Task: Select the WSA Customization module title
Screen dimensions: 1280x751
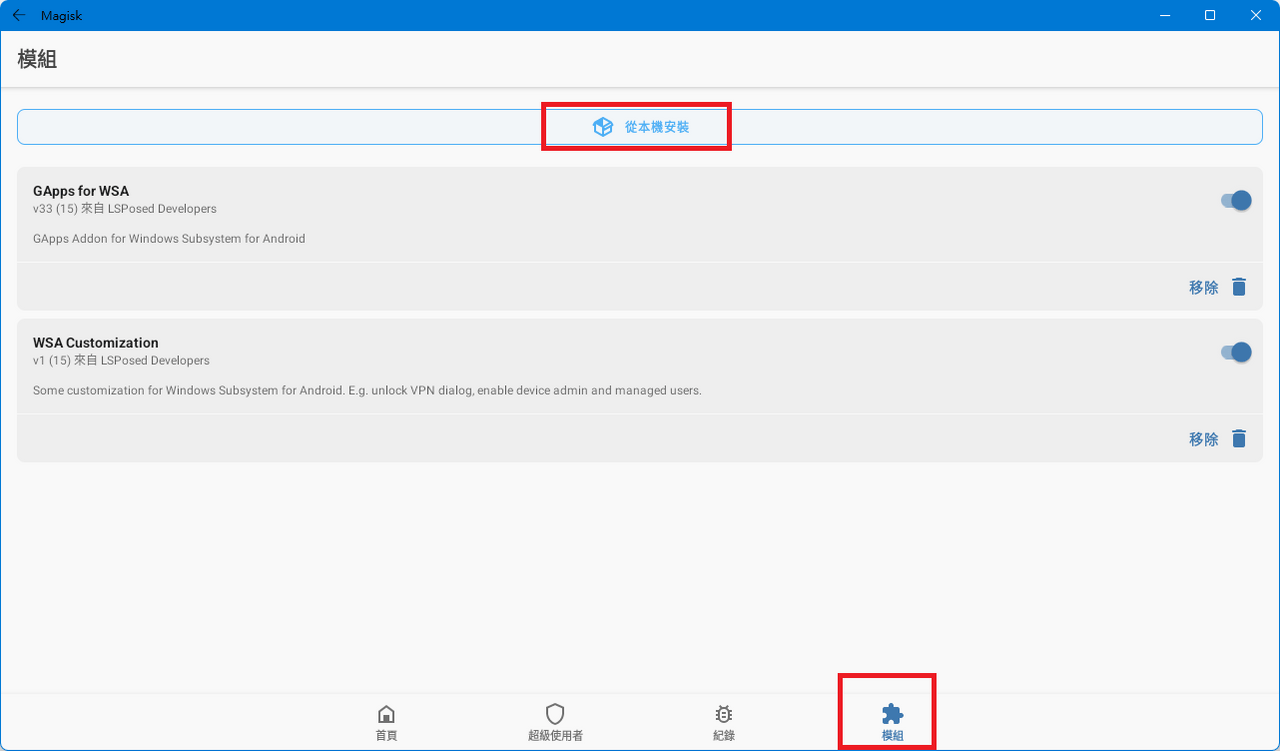Action: tap(96, 343)
